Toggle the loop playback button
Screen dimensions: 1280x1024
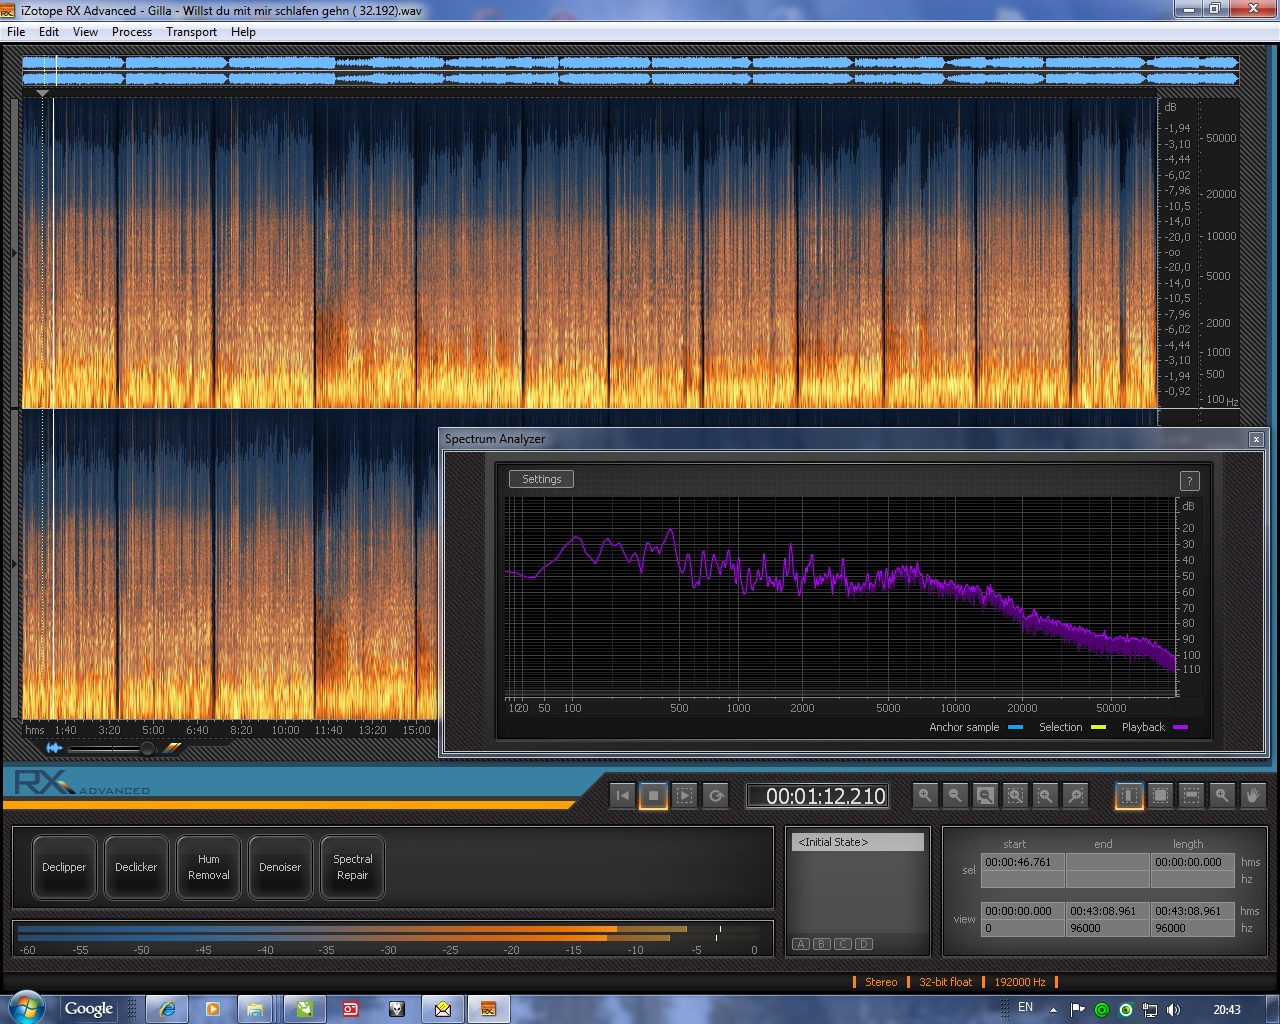click(716, 796)
